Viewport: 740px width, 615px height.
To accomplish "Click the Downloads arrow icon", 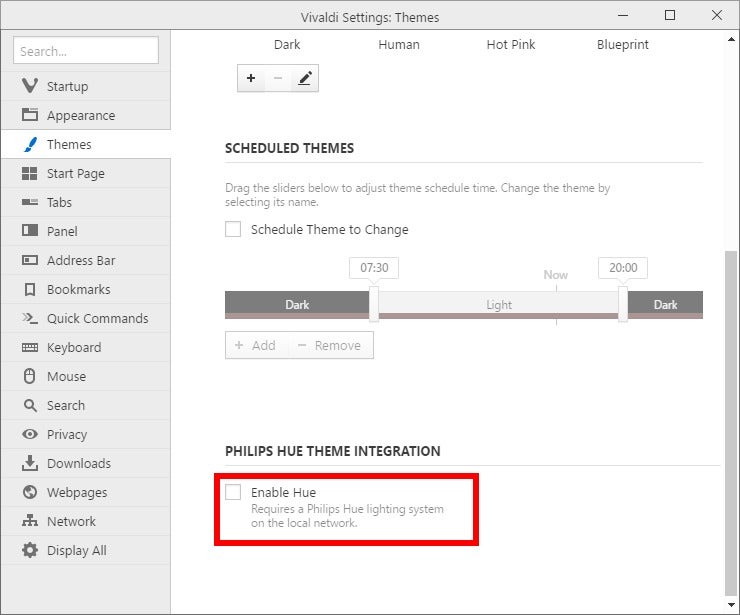I will click(30, 463).
